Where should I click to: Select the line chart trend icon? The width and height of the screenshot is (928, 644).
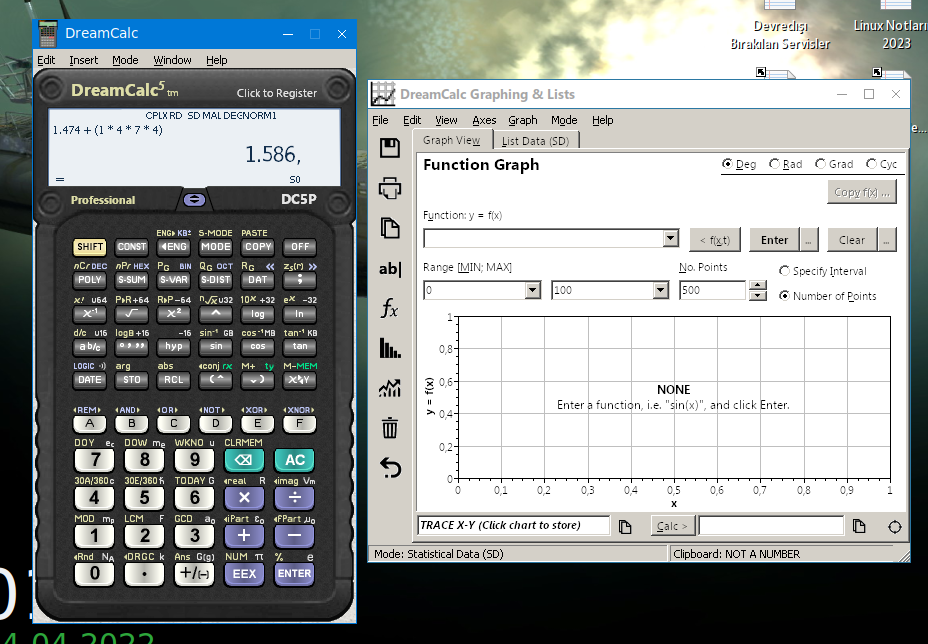[x=390, y=388]
